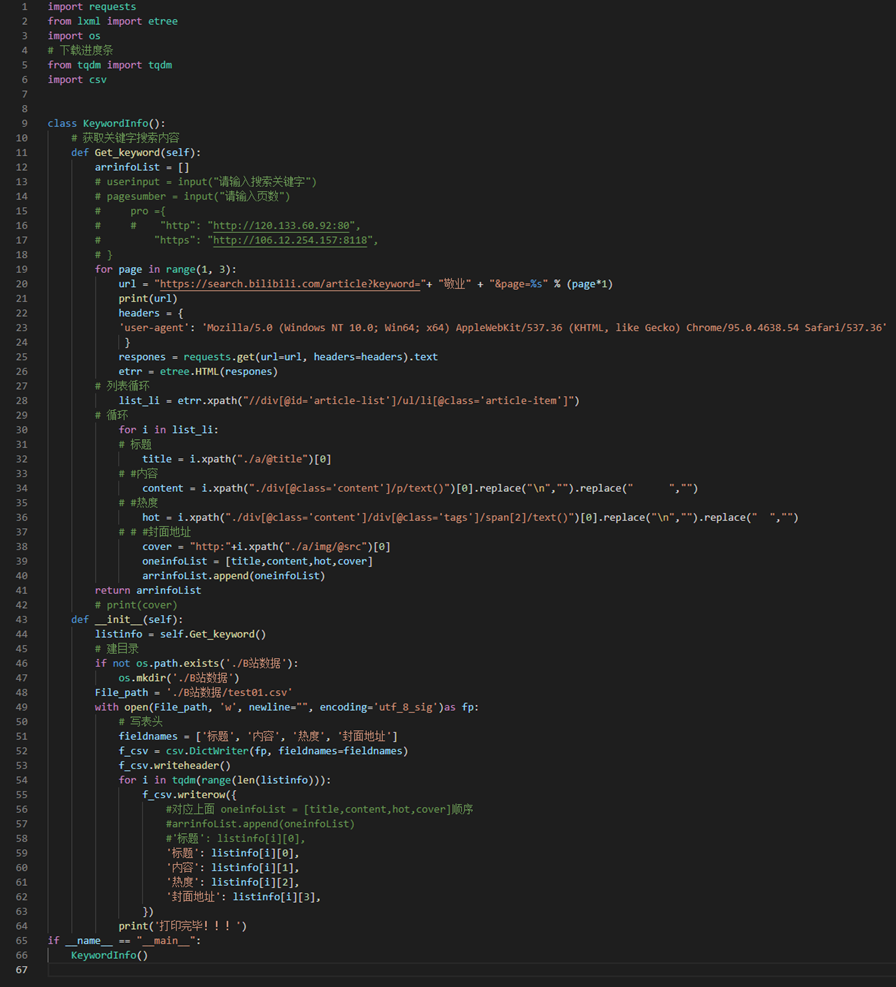Click the 'for i in tqdm(range(len(listinfo))):' line
Viewport: 896px width, 987px height.
coord(225,780)
